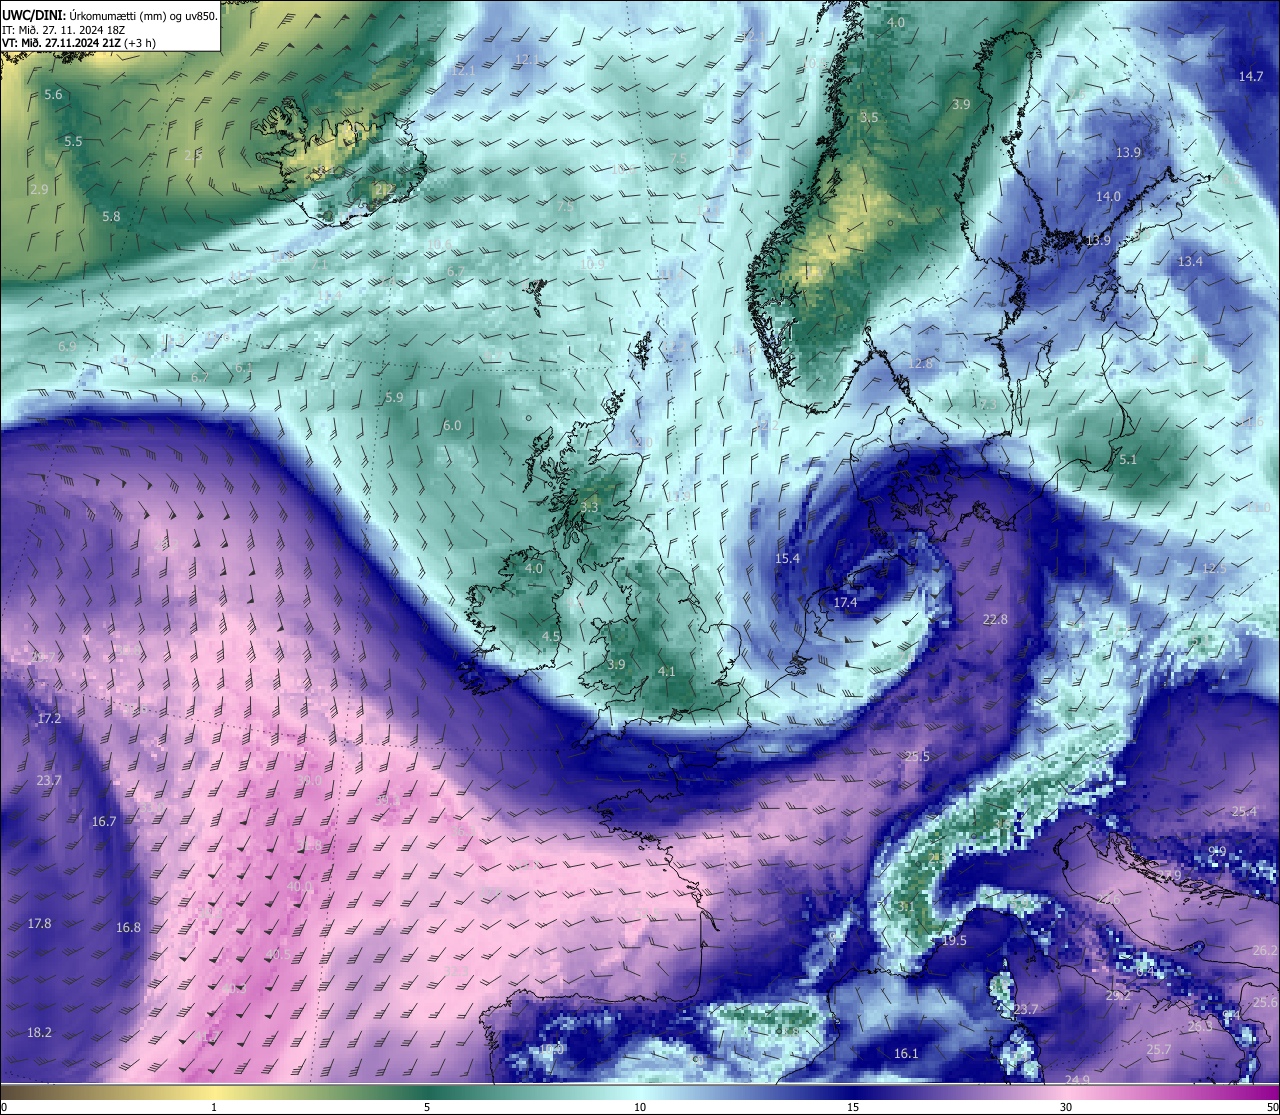This screenshot has width=1280, height=1115.
Task: Click the 4.5 value over Ireland
Action: click(551, 637)
